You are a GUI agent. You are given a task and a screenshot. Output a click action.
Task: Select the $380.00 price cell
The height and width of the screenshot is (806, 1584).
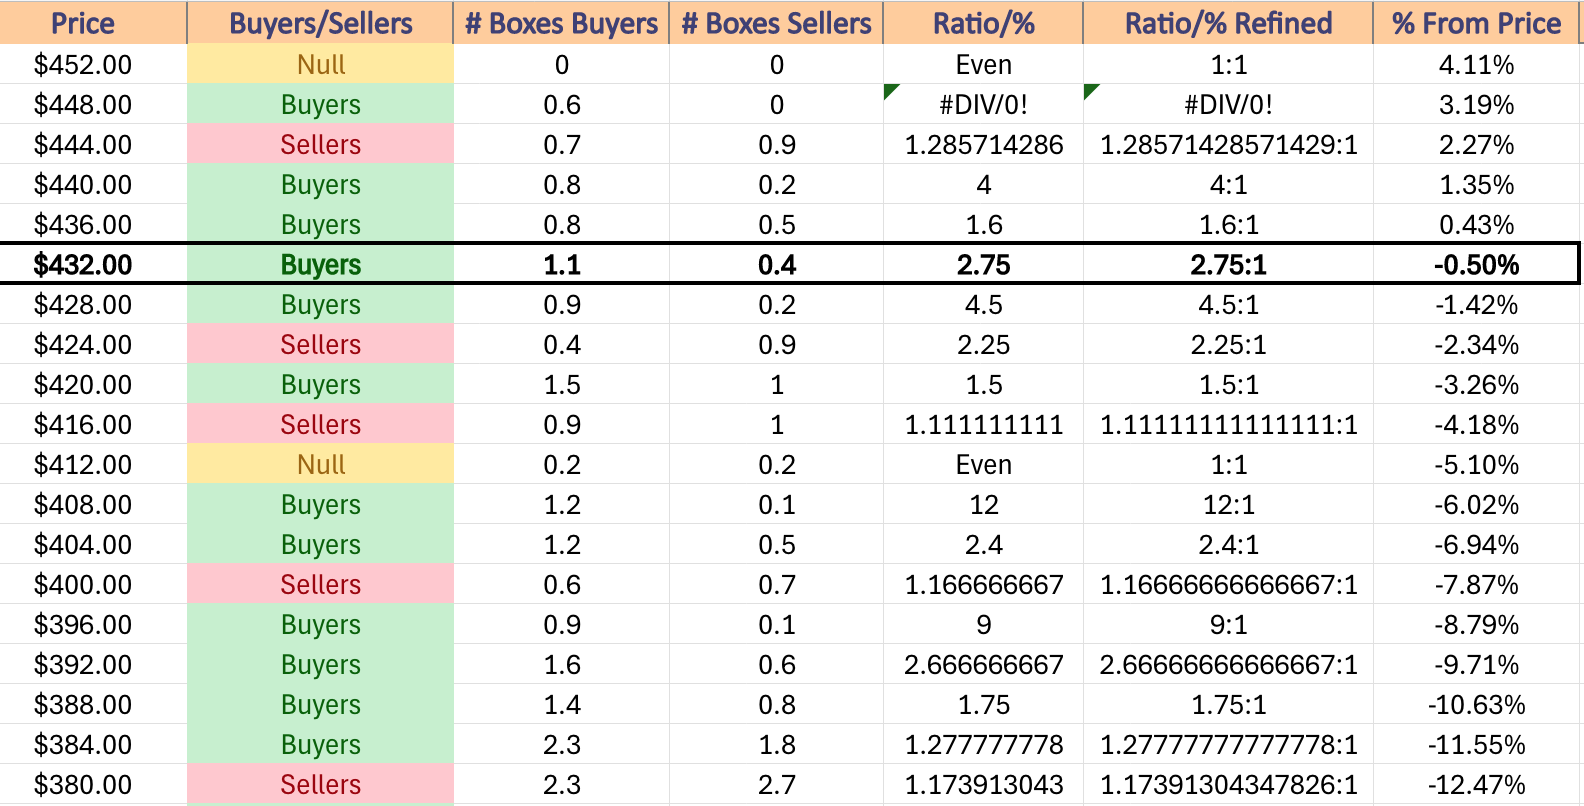tap(93, 784)
